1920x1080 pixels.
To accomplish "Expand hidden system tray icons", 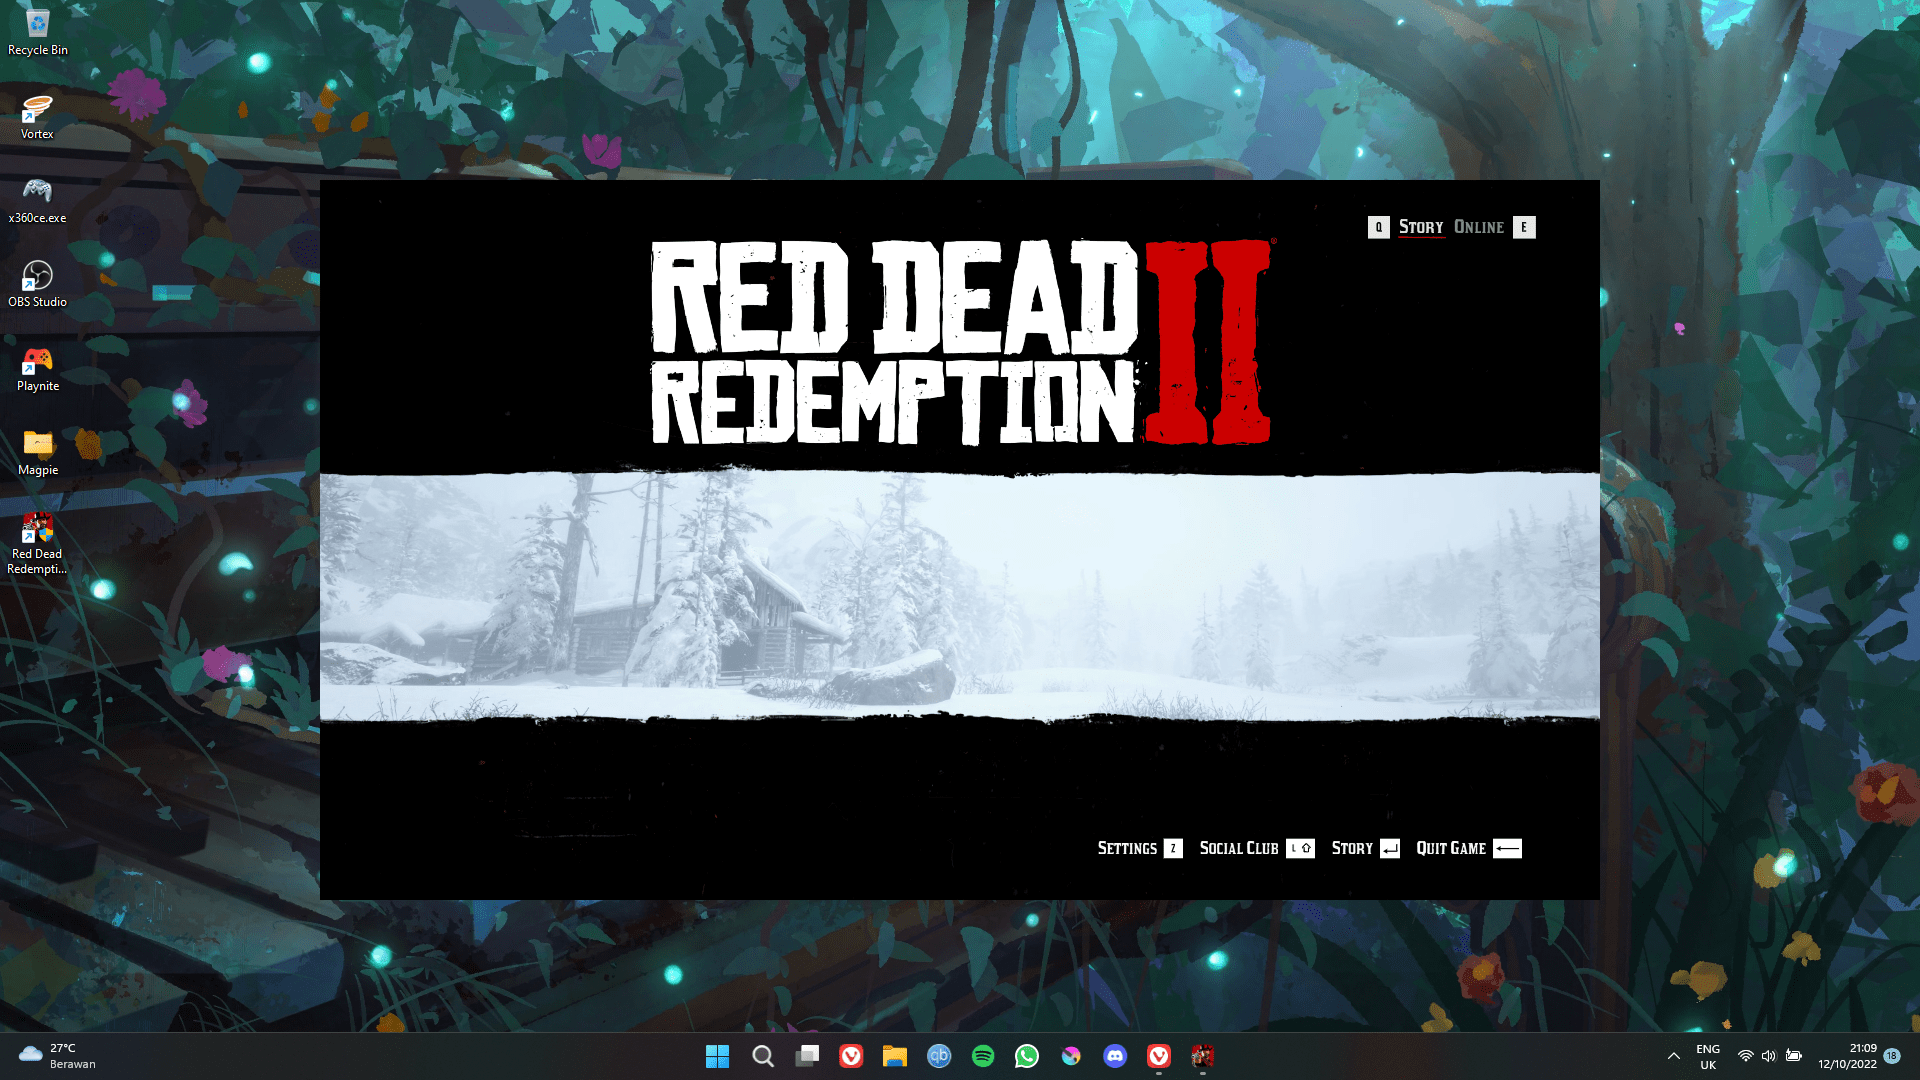I will 1673,1056.
